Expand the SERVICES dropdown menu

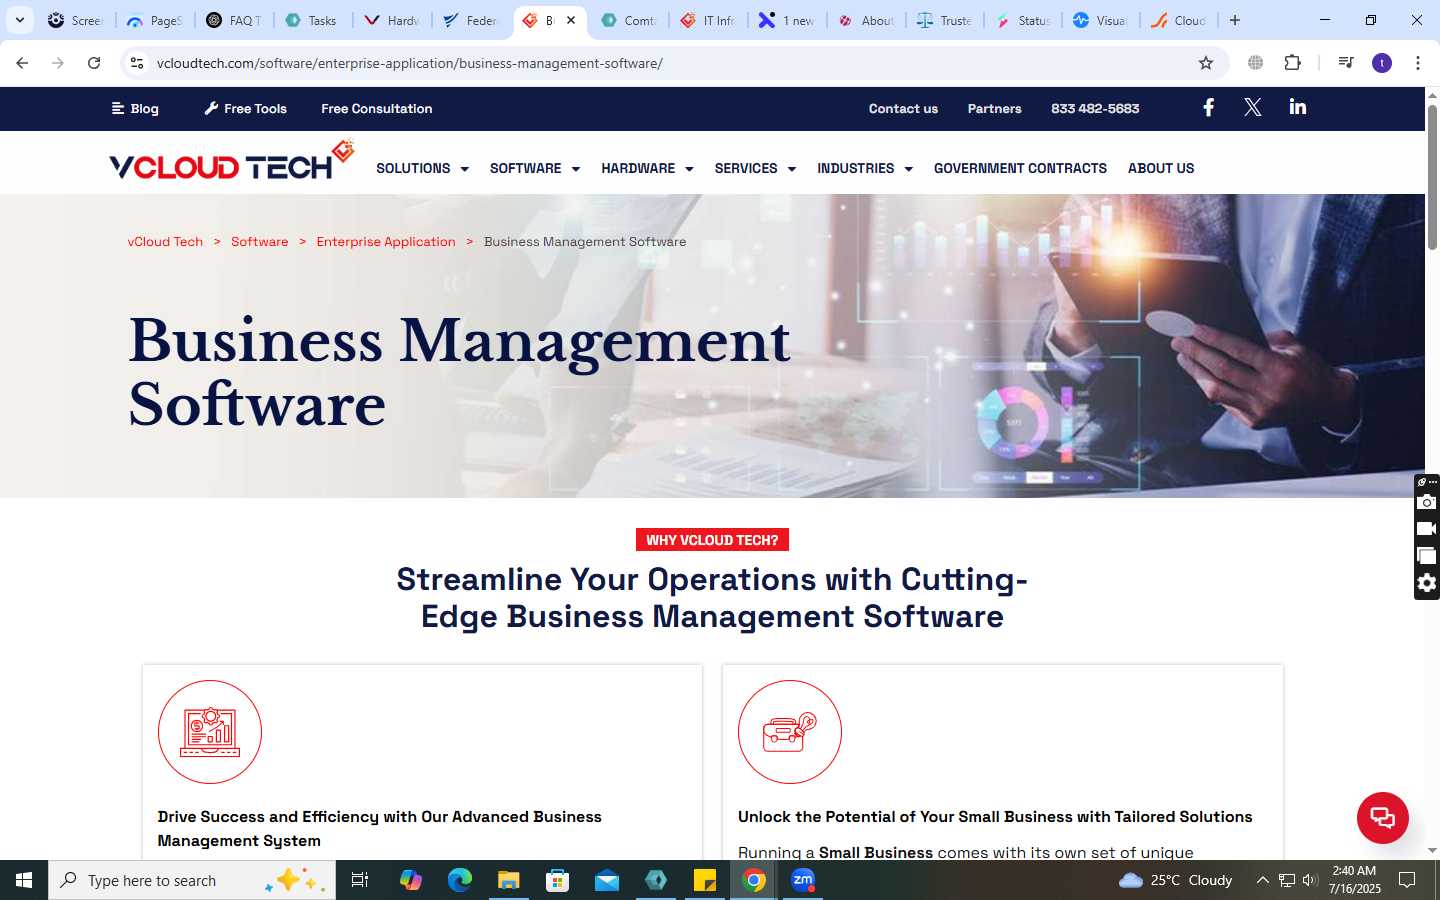(x=755, y=168)
